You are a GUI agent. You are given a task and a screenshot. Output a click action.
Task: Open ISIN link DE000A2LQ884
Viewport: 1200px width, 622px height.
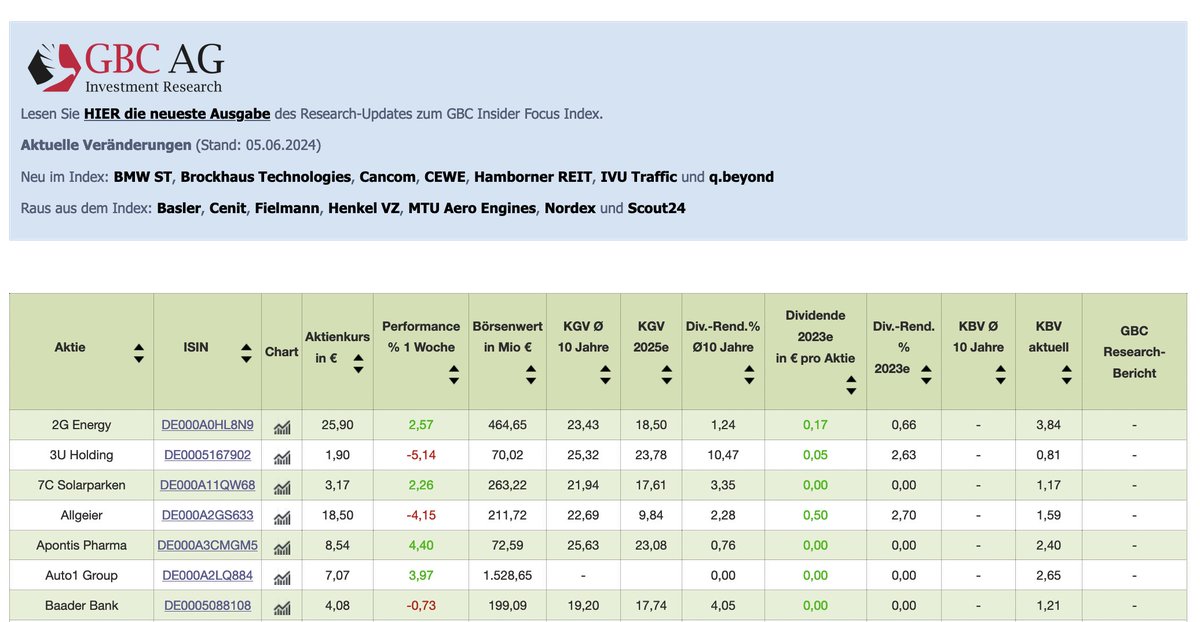pos(207,575)
